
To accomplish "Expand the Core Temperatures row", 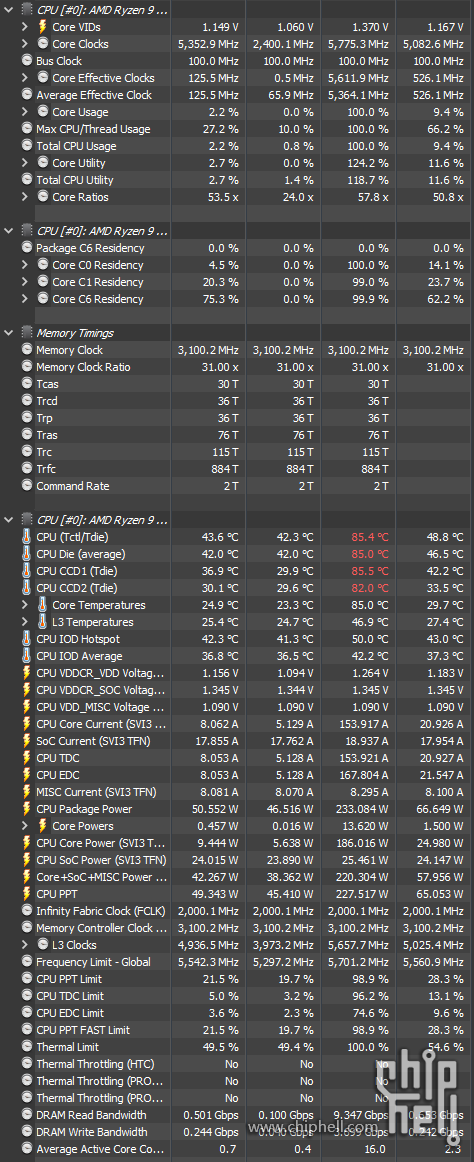I will point(25,605).
